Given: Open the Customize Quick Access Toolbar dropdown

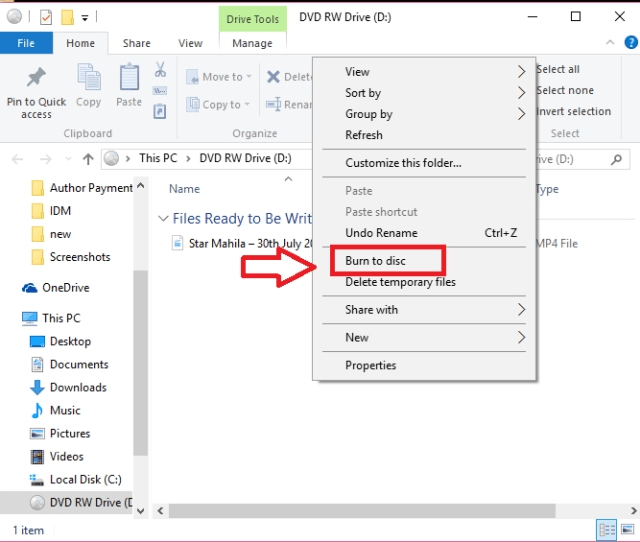Looking at the screenshot, I should click(85, 18).
